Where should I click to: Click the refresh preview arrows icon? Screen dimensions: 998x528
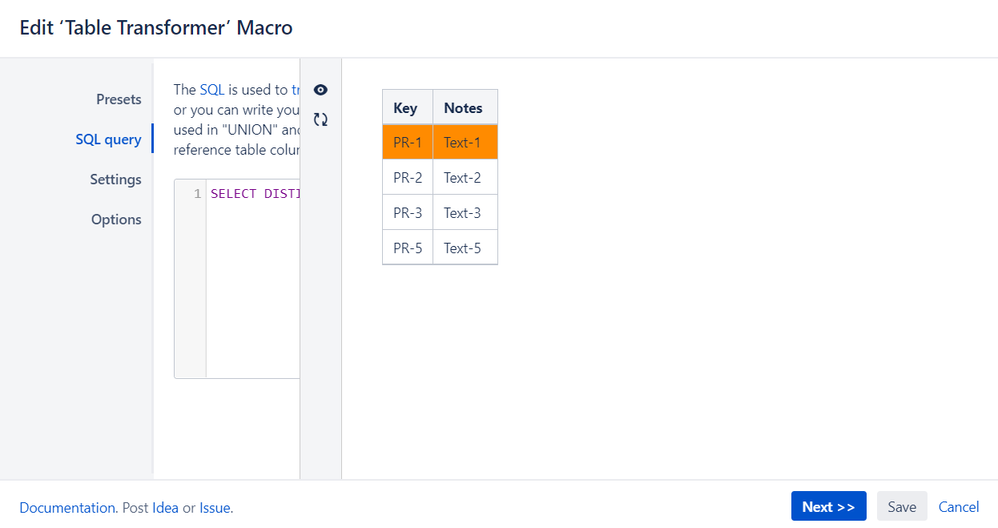321,119
